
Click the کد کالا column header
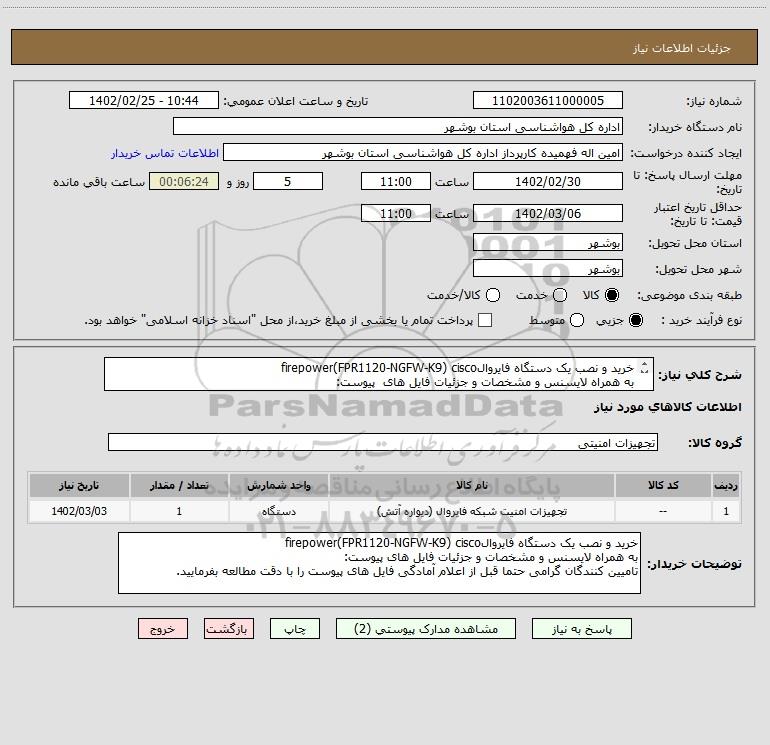(x=663, y=486)
